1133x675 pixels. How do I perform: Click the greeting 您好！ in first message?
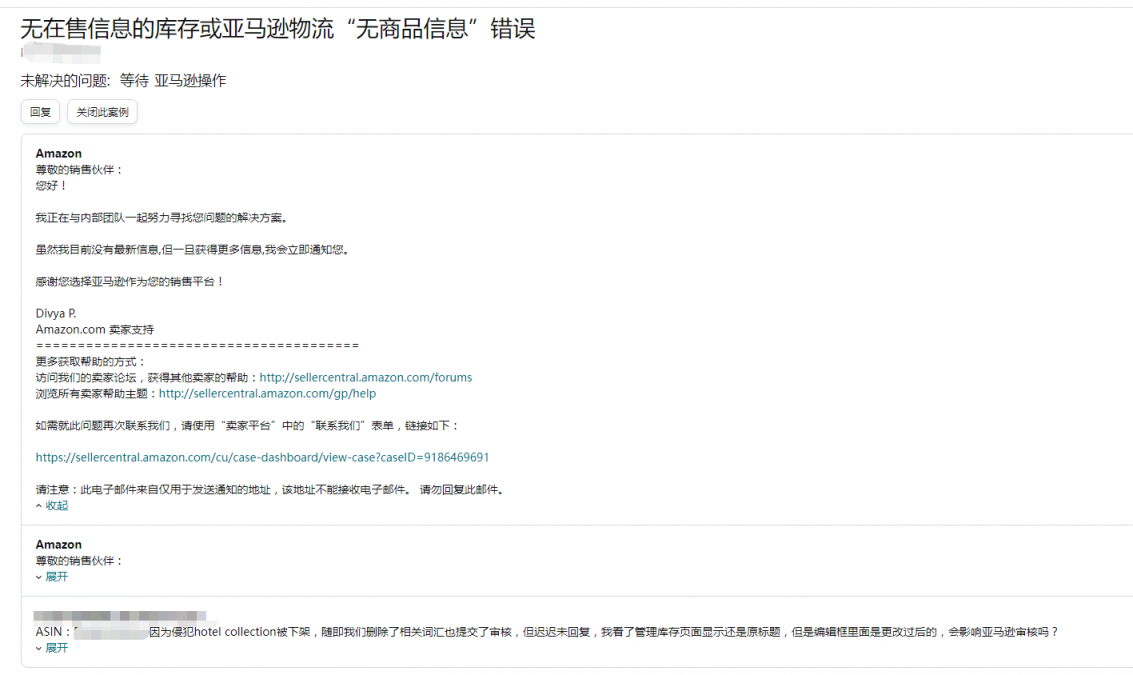coord(51,186)
